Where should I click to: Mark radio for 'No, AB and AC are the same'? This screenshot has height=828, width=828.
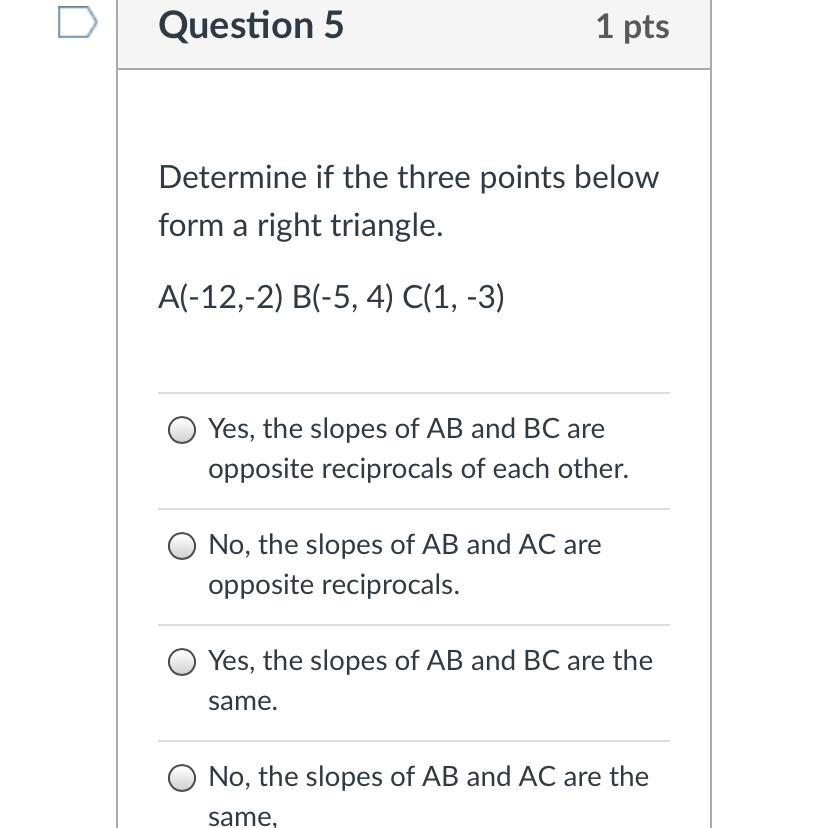point(182,778)
